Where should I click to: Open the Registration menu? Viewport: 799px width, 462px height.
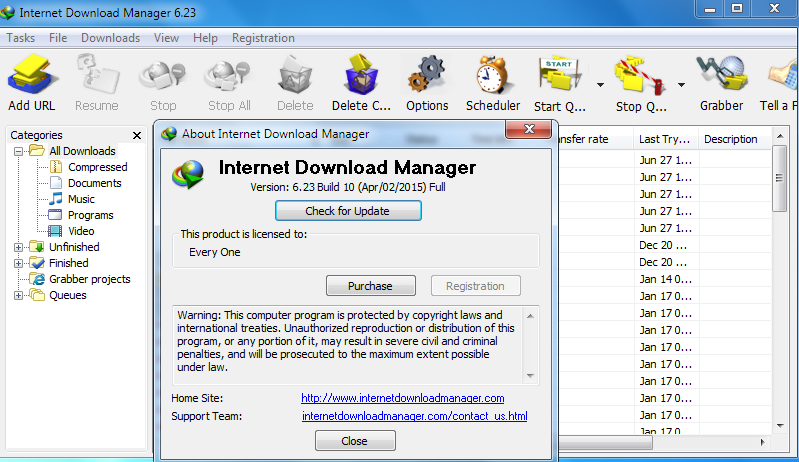[263, 38]
